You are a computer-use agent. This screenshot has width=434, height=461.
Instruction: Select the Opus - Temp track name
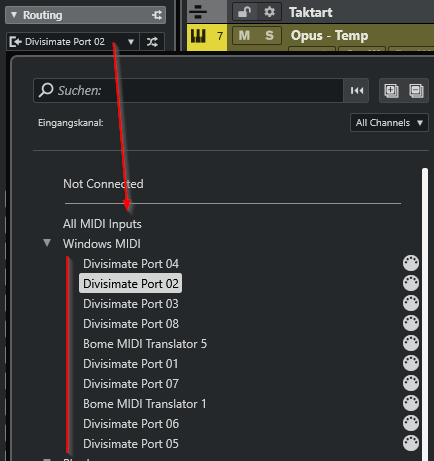click(329, 35)
